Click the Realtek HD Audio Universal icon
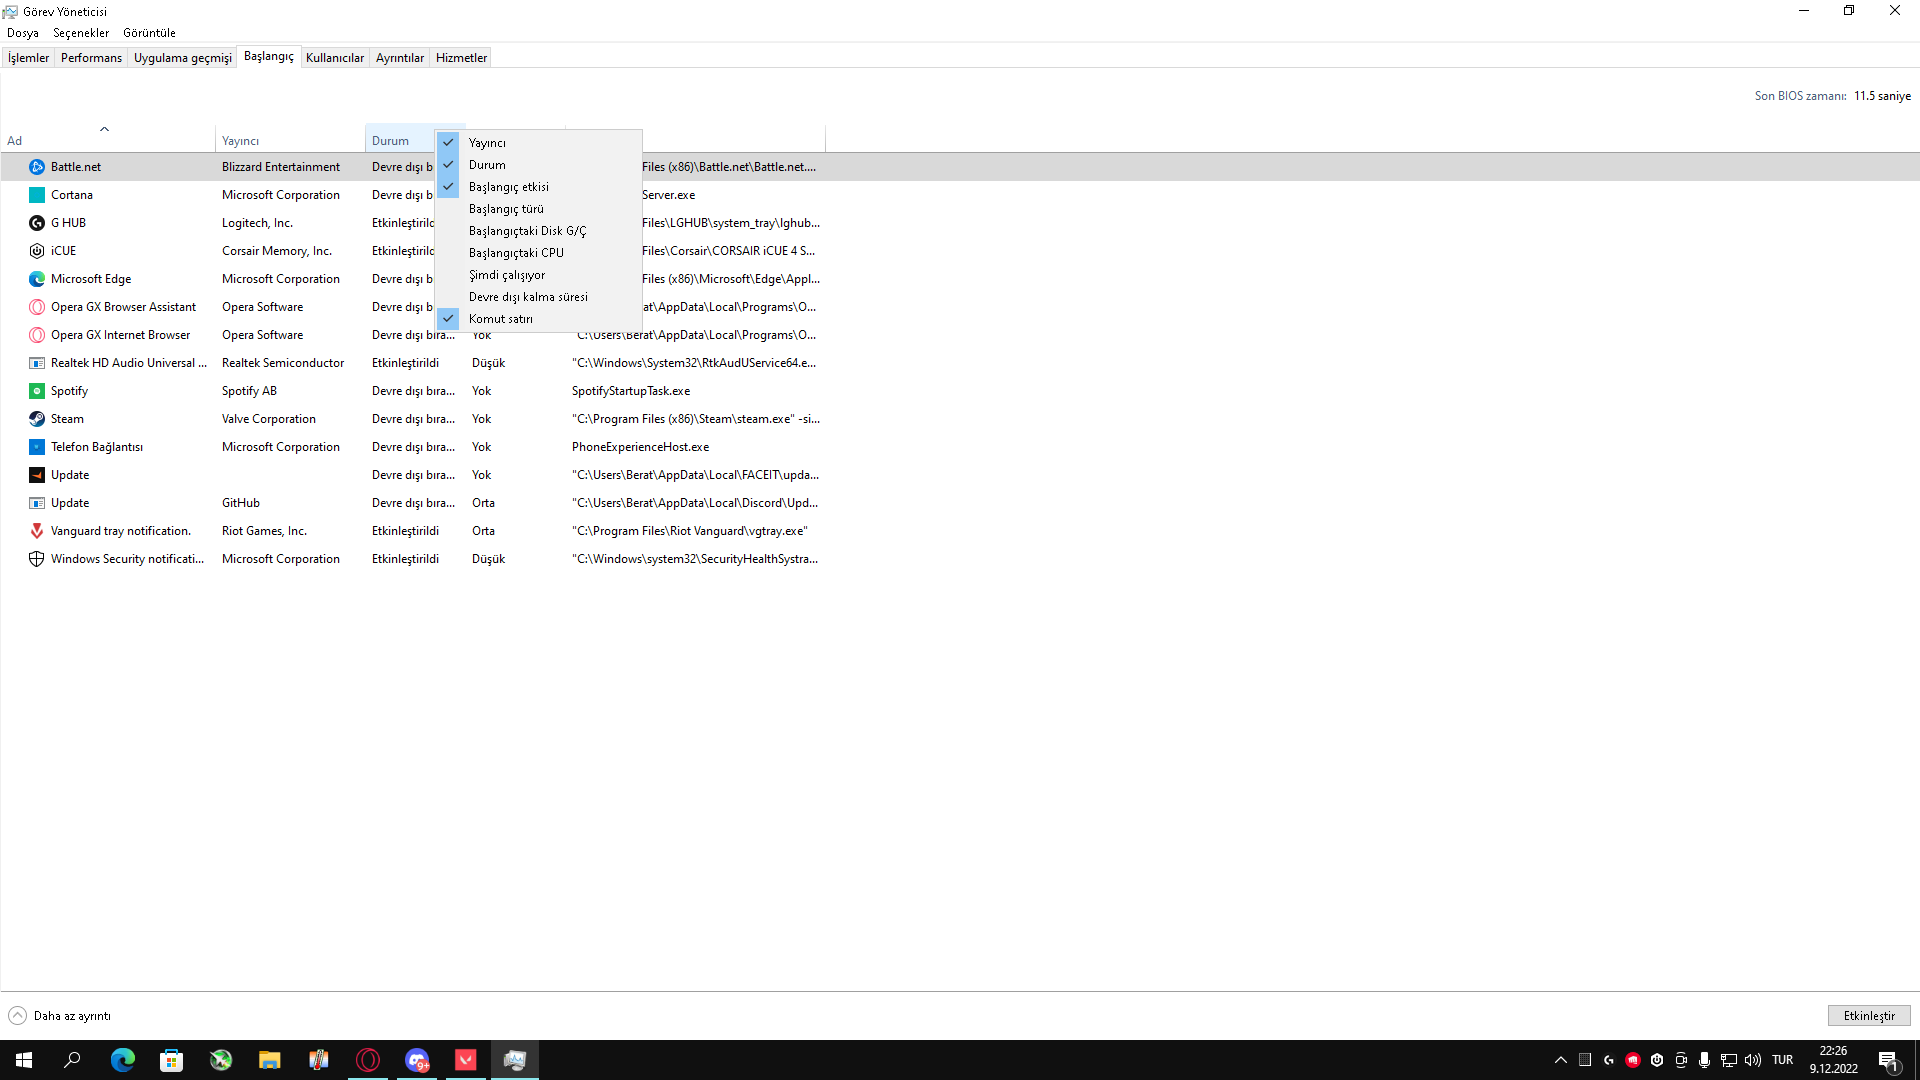 click(37, 363)
